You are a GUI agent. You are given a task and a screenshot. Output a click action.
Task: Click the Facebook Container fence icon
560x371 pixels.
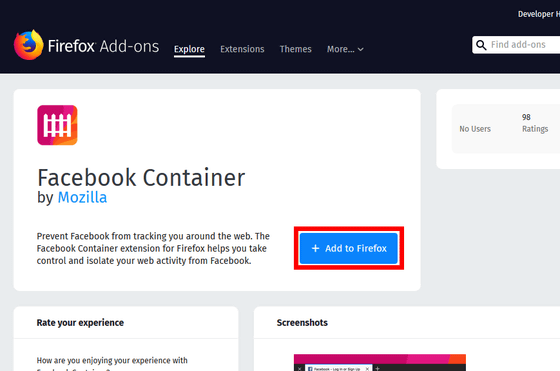coord(57,125)
